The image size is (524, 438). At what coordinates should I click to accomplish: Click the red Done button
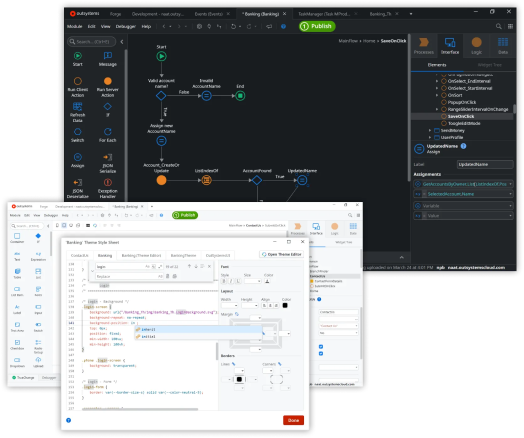click(x=293, y=420)
